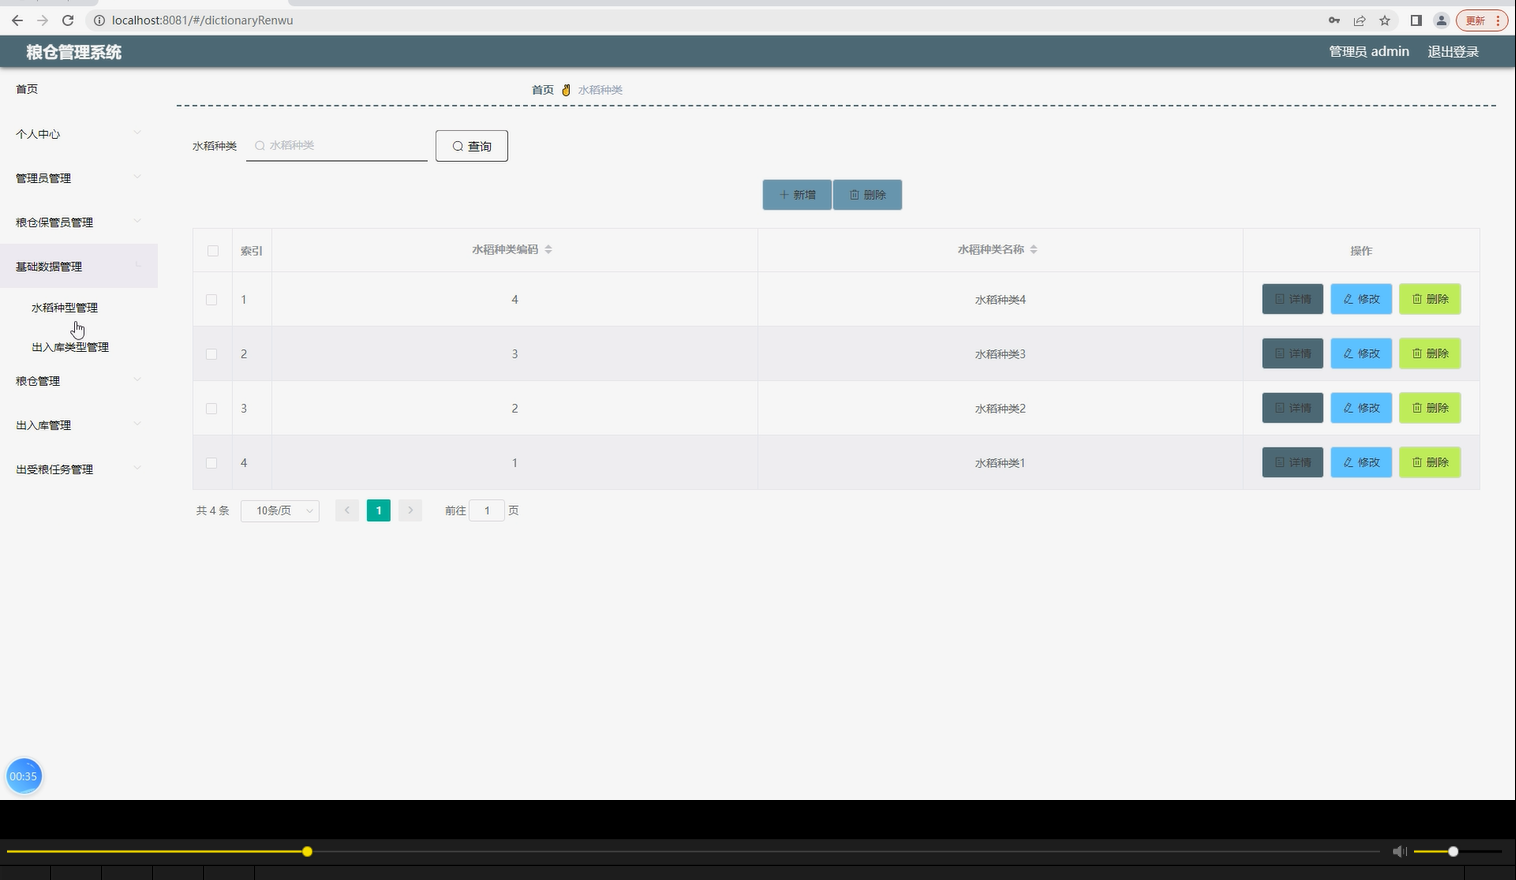Click the hand icon in breadcrumb
The width and height of the screenshot is (1516, 880).
tap(566, 90)
